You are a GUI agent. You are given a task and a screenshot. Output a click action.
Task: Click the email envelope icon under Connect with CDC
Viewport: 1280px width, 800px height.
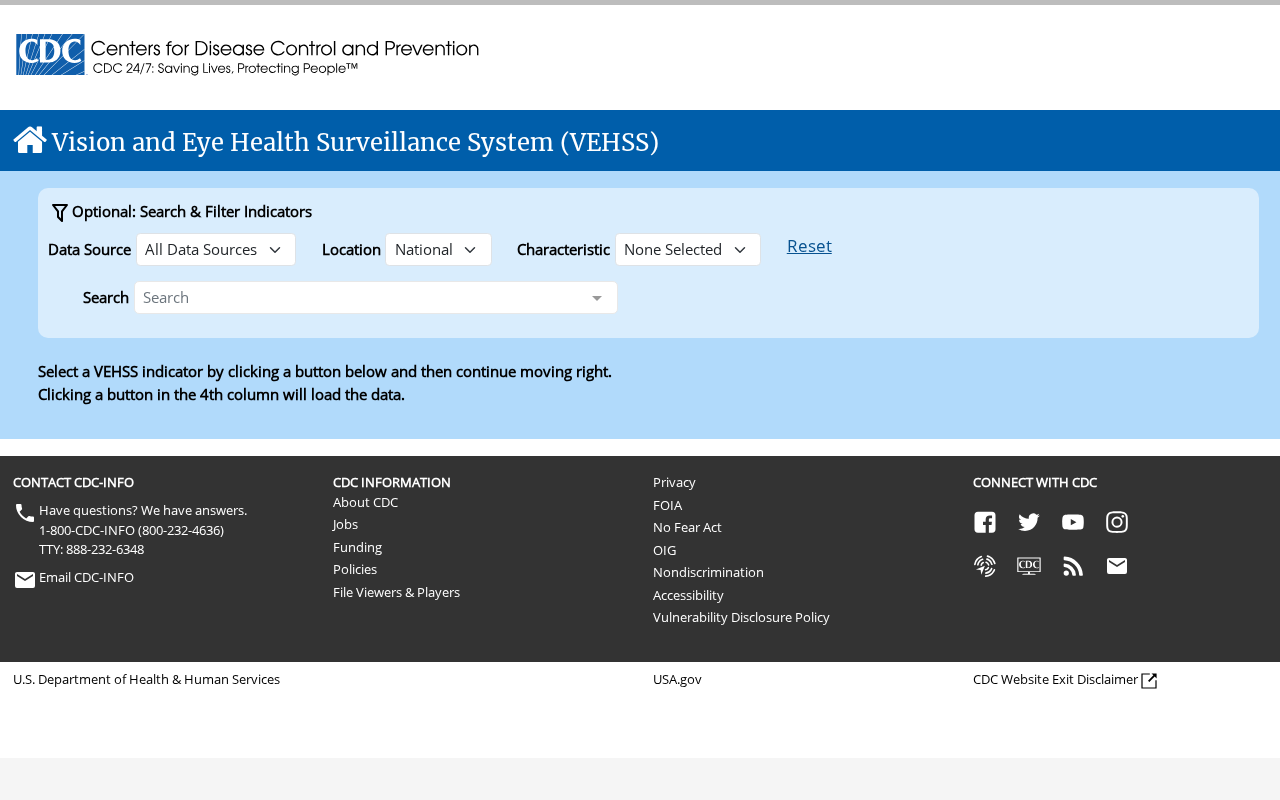point(1117,566)
